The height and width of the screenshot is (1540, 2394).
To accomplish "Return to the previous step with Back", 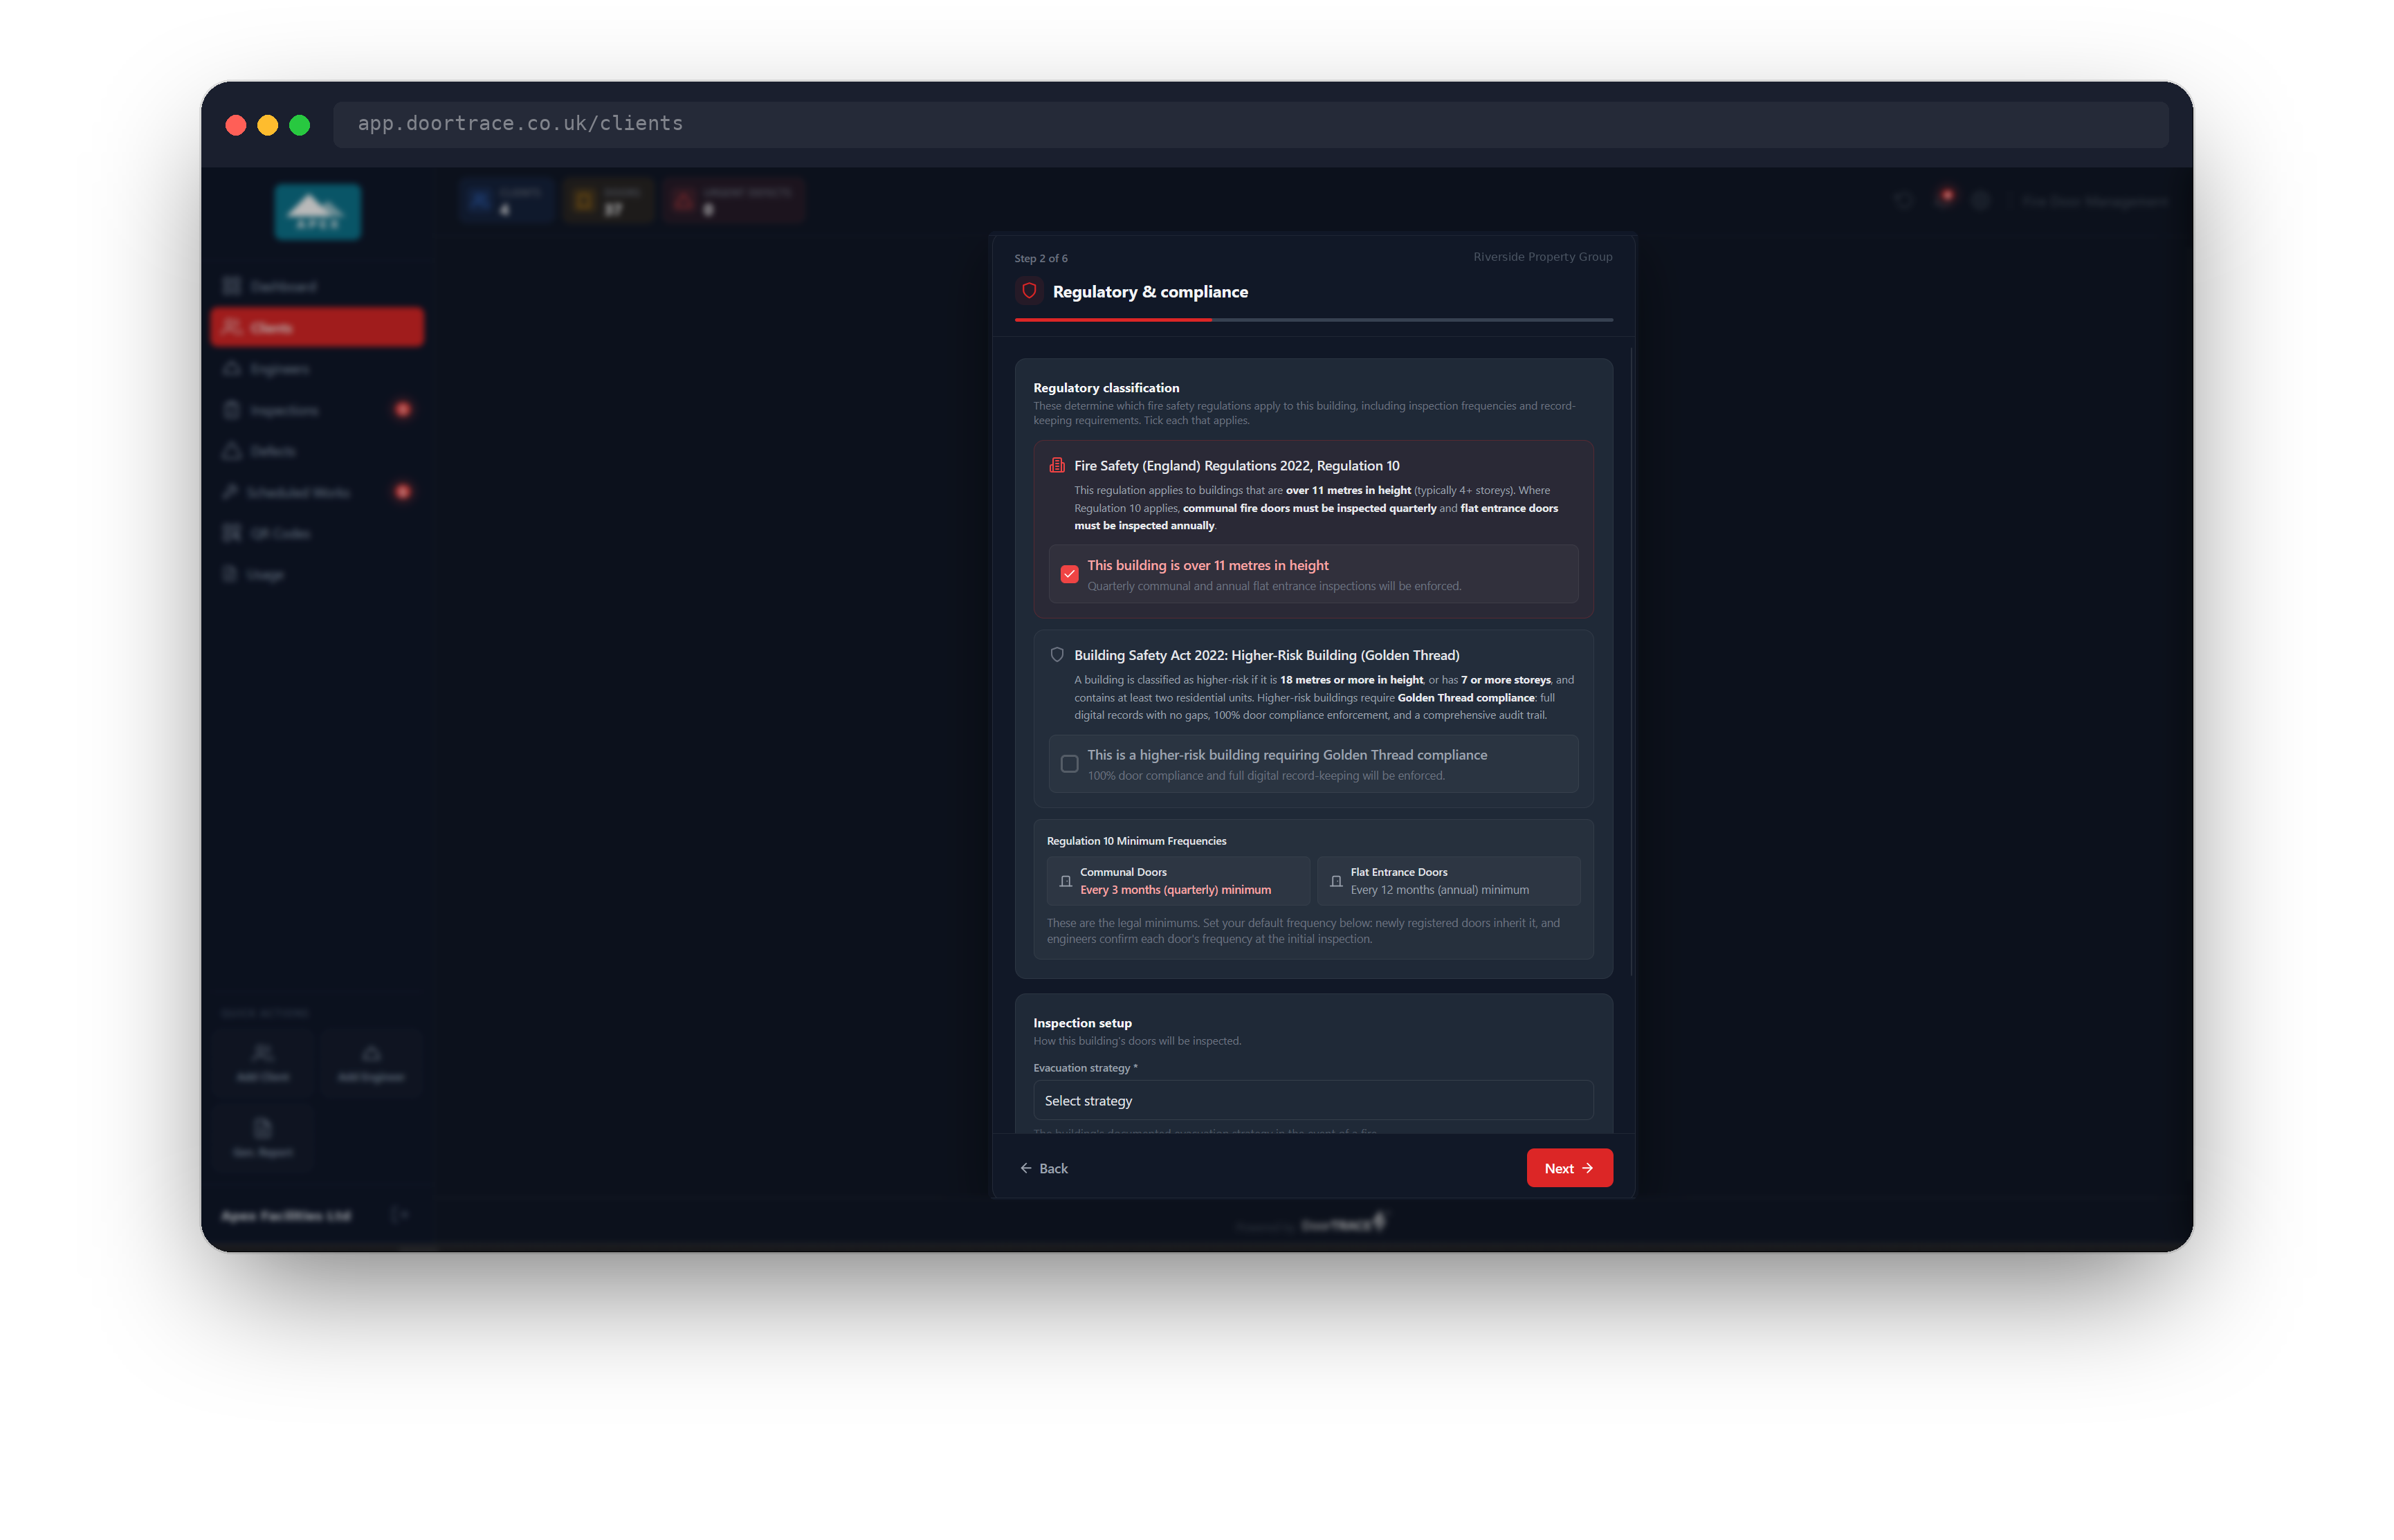I will [x=1044, y=1168].
